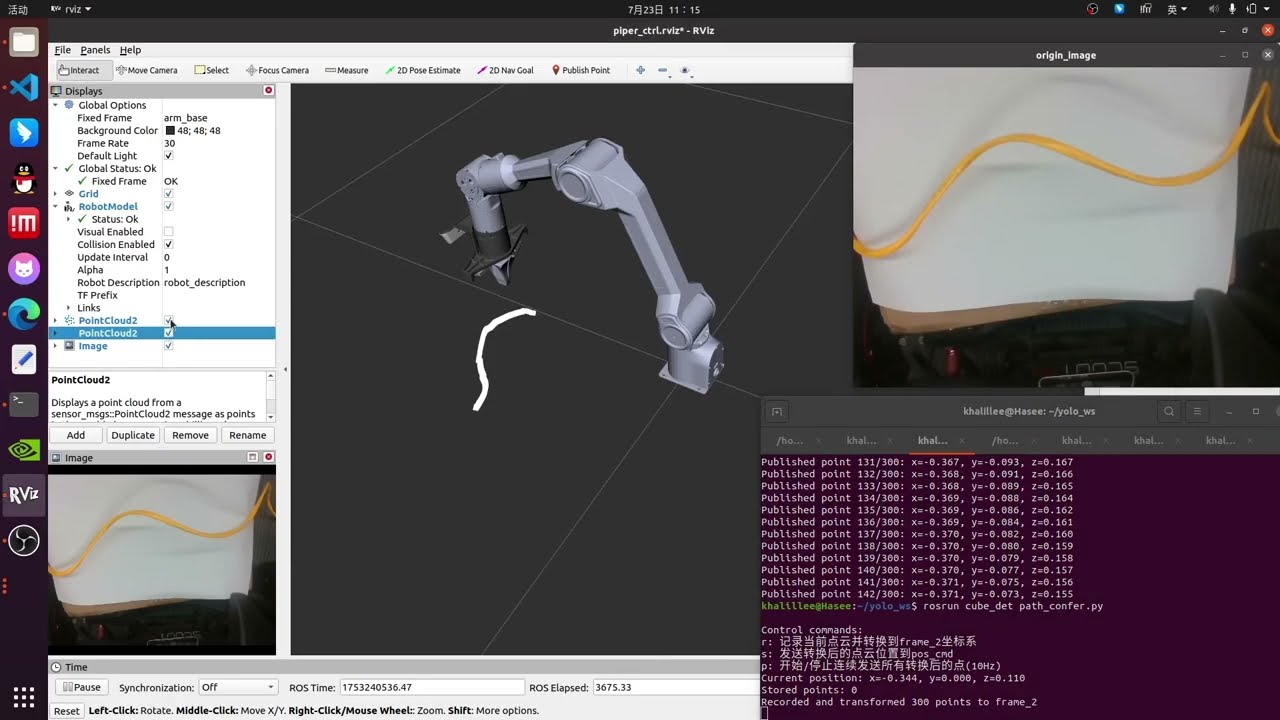The width and height of the screenshot is (1280, 720).
Task: Pick the Focus Camera tool
Action: [x=277, y=70]
